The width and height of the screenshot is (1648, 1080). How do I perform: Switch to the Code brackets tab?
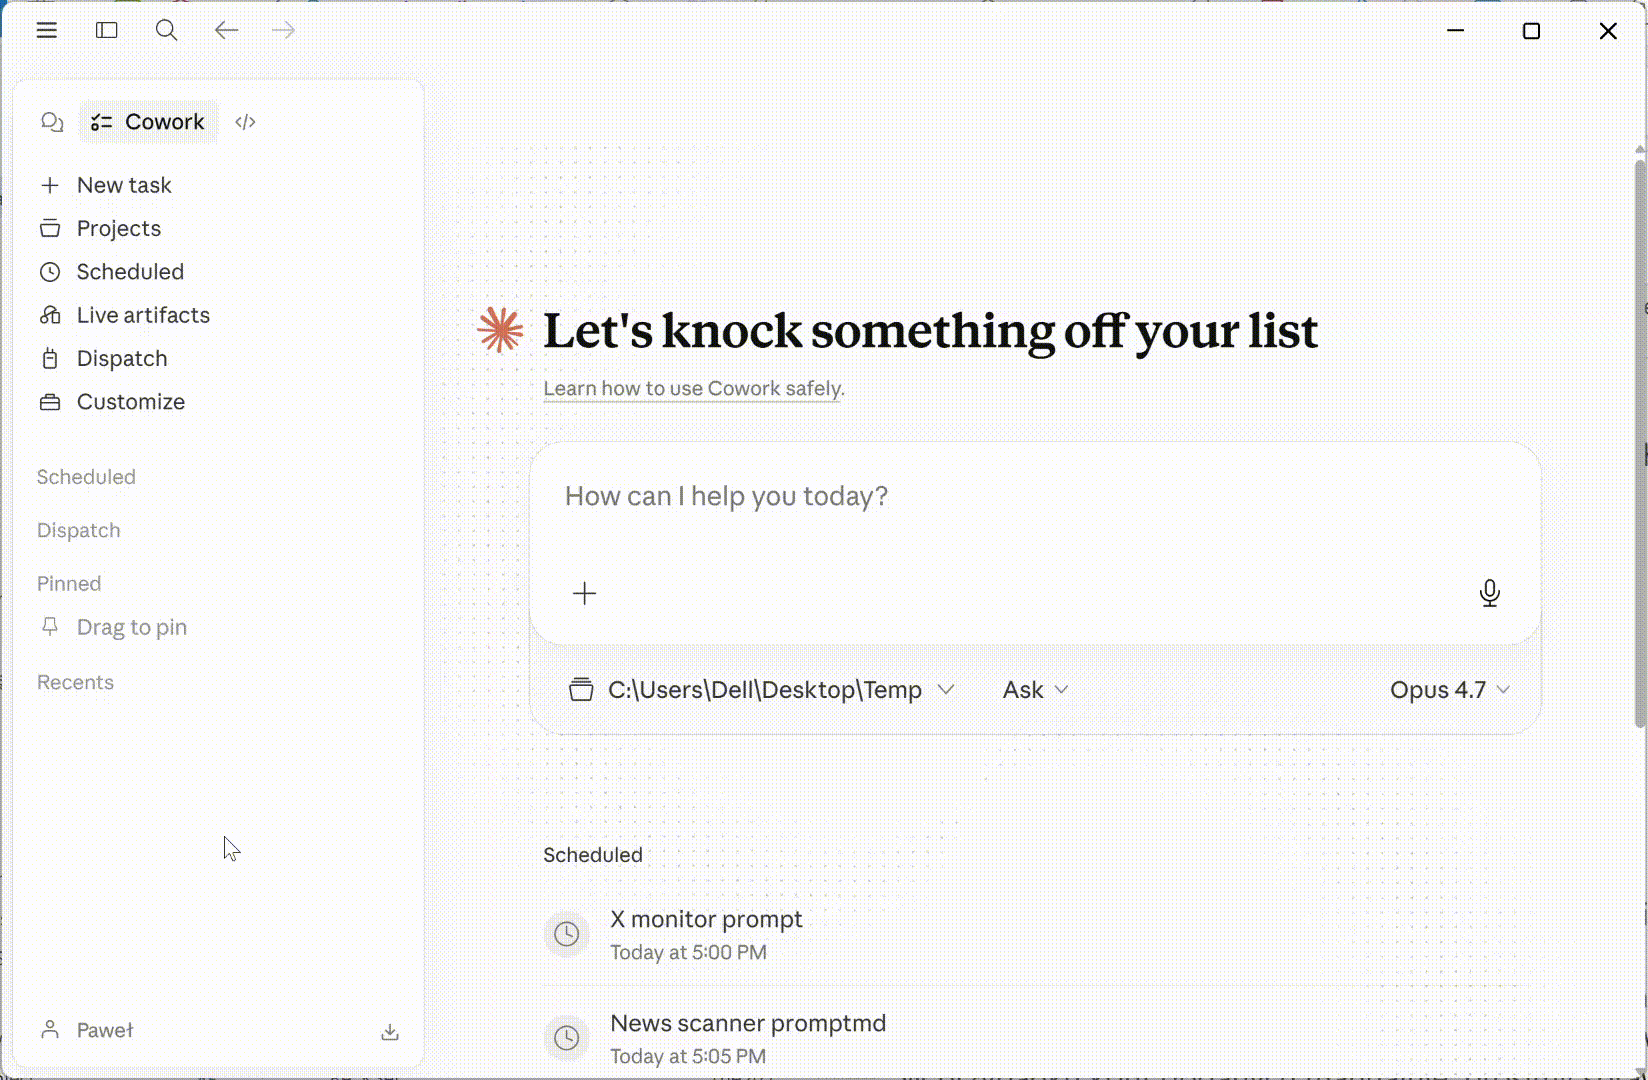[245, 122]
